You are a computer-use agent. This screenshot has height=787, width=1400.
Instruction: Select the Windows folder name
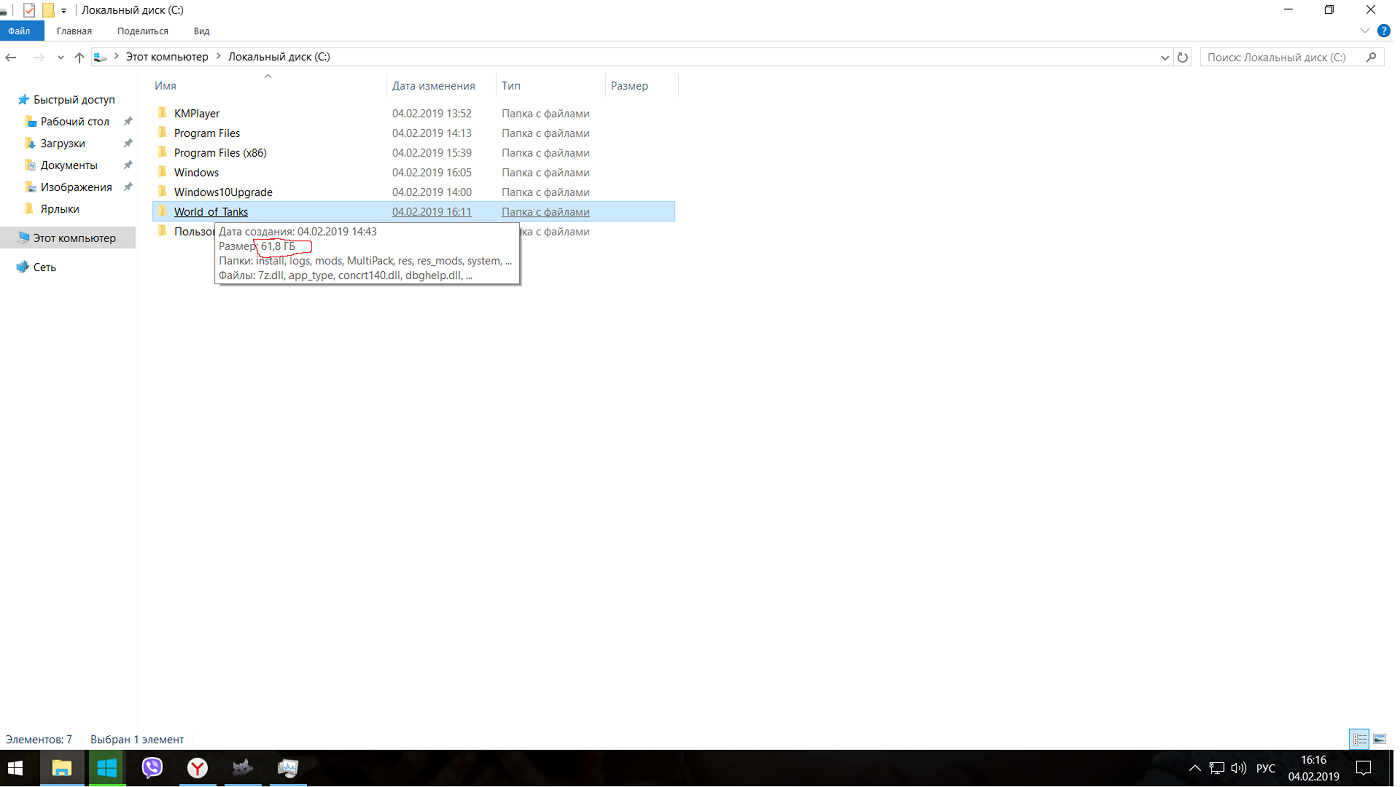196,172
